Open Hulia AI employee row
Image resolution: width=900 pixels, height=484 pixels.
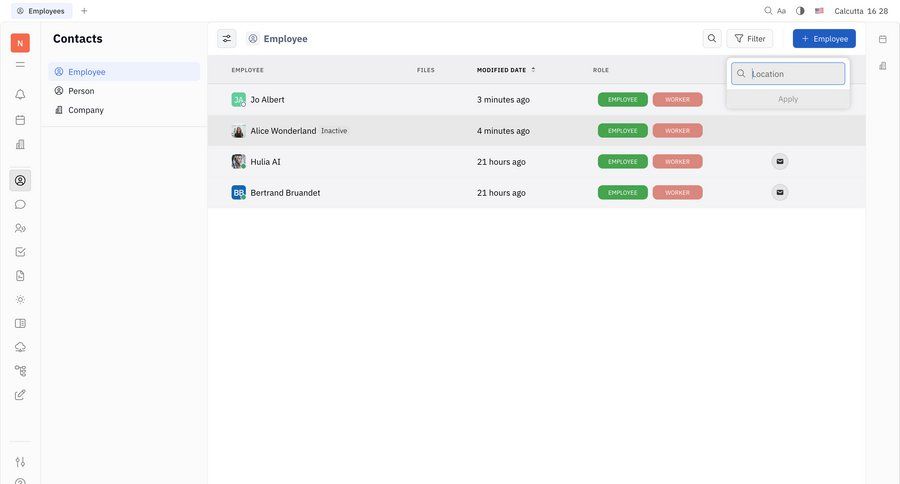537,161
